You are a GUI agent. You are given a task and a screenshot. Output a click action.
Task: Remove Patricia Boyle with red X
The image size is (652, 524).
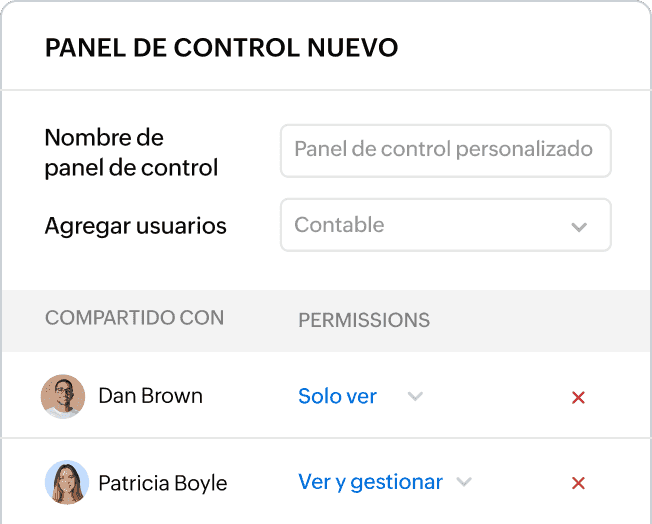[578, 483]
